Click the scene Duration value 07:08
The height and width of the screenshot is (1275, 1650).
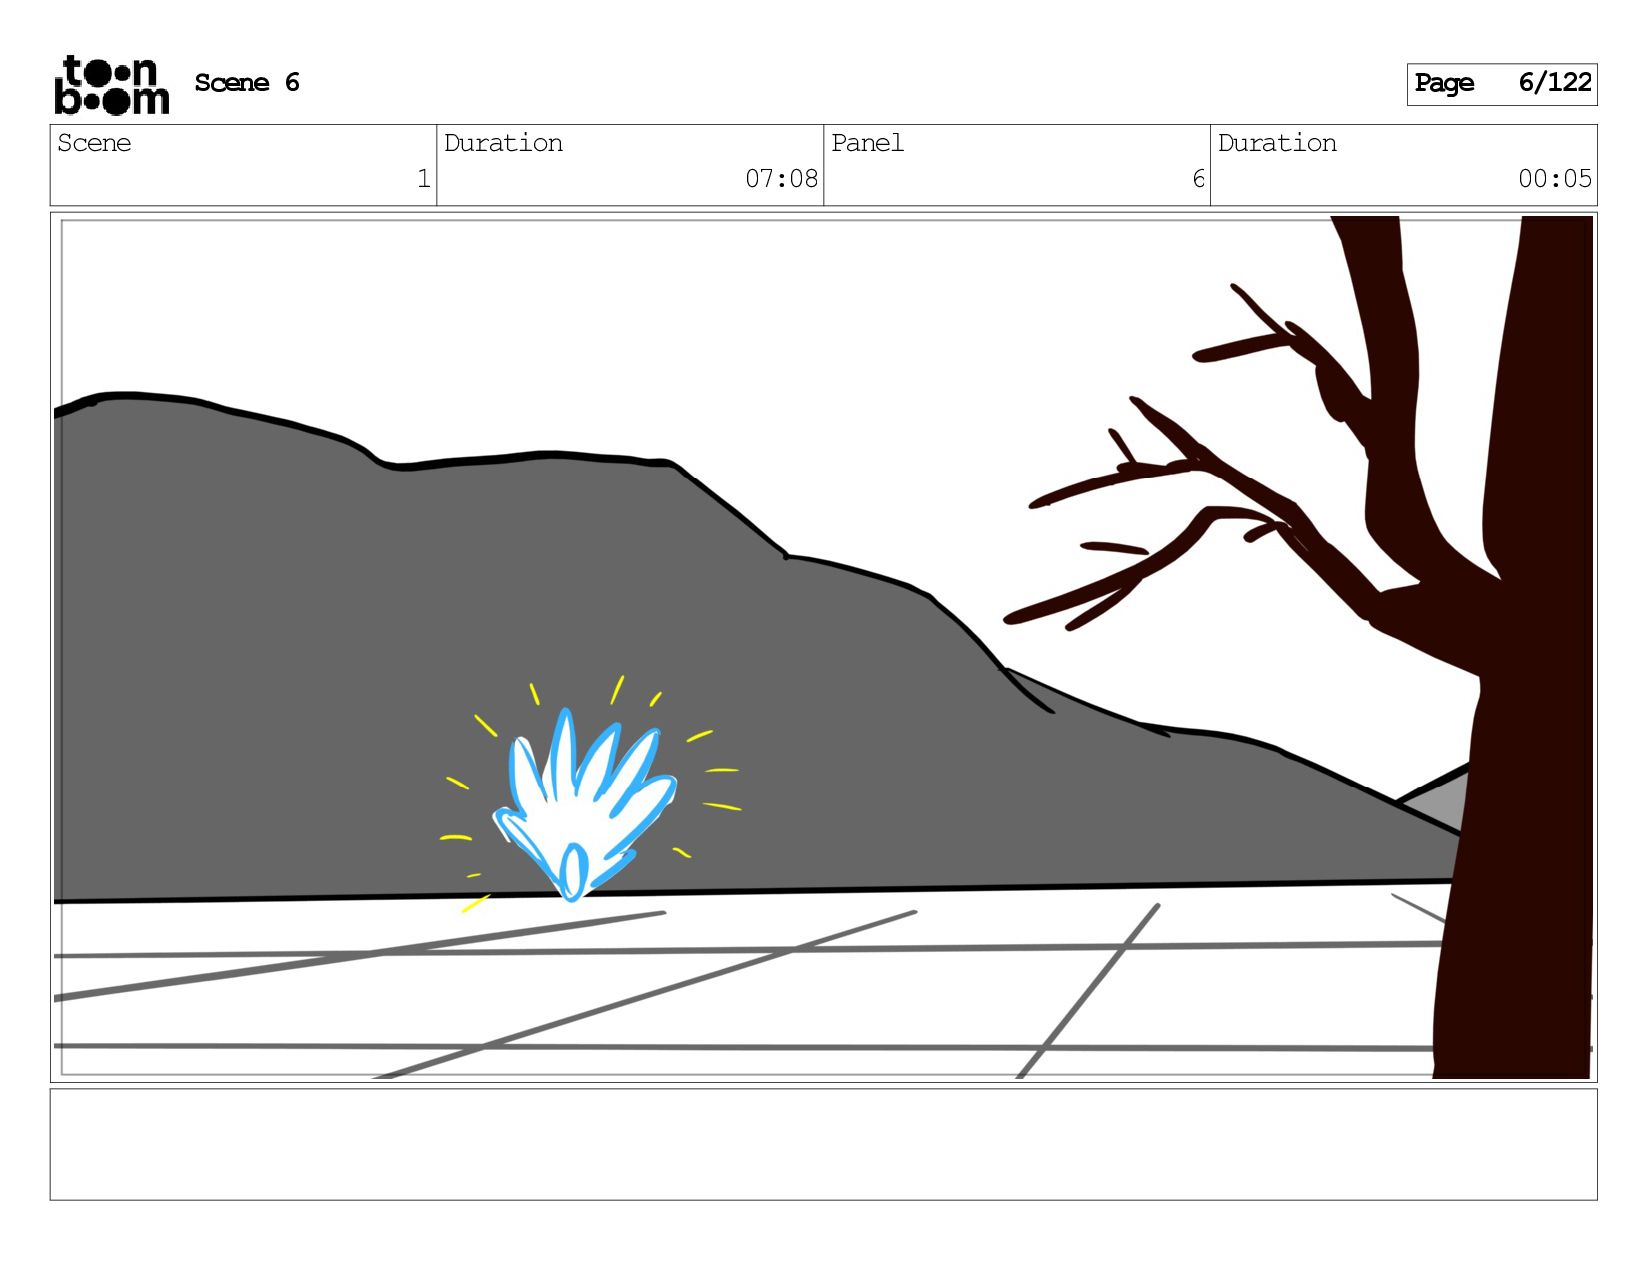pos(781,179)
